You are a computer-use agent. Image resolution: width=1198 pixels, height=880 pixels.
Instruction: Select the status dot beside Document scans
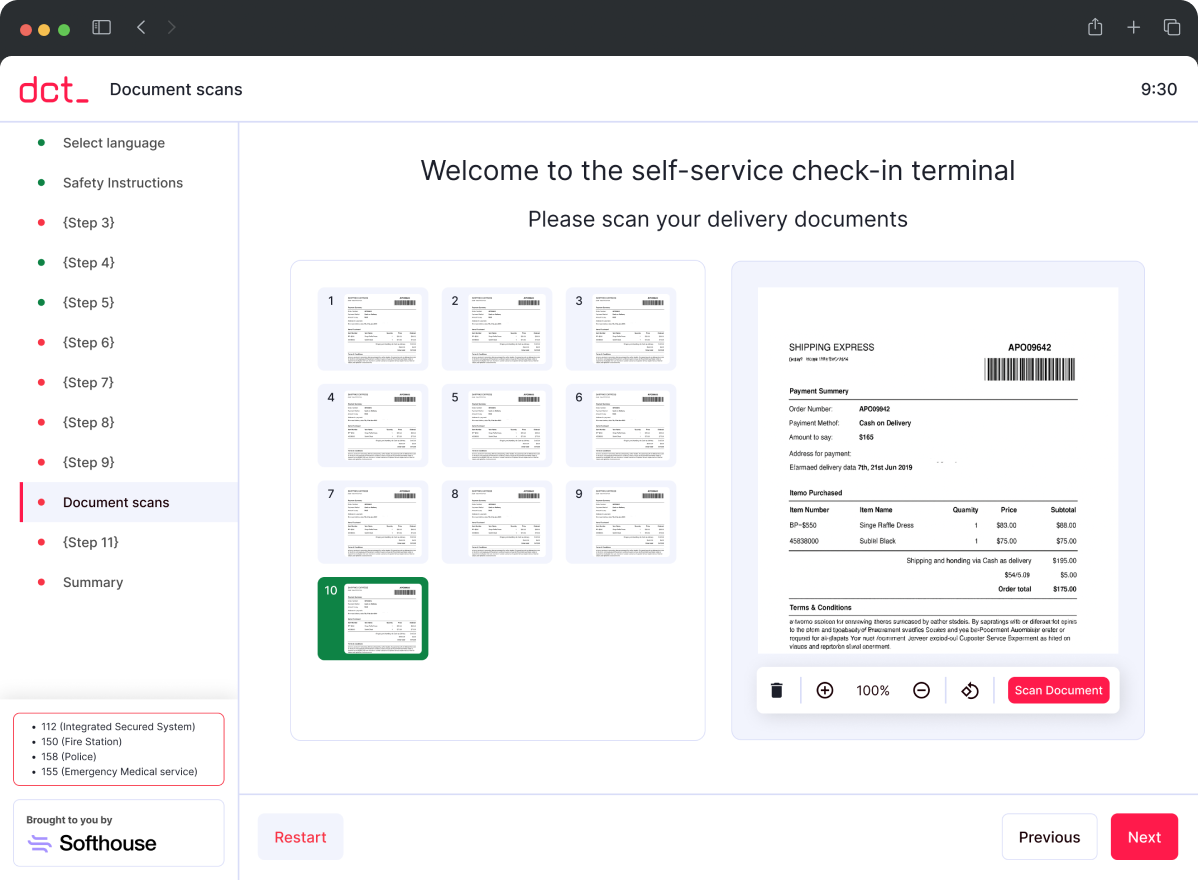(x=41, y=502)
